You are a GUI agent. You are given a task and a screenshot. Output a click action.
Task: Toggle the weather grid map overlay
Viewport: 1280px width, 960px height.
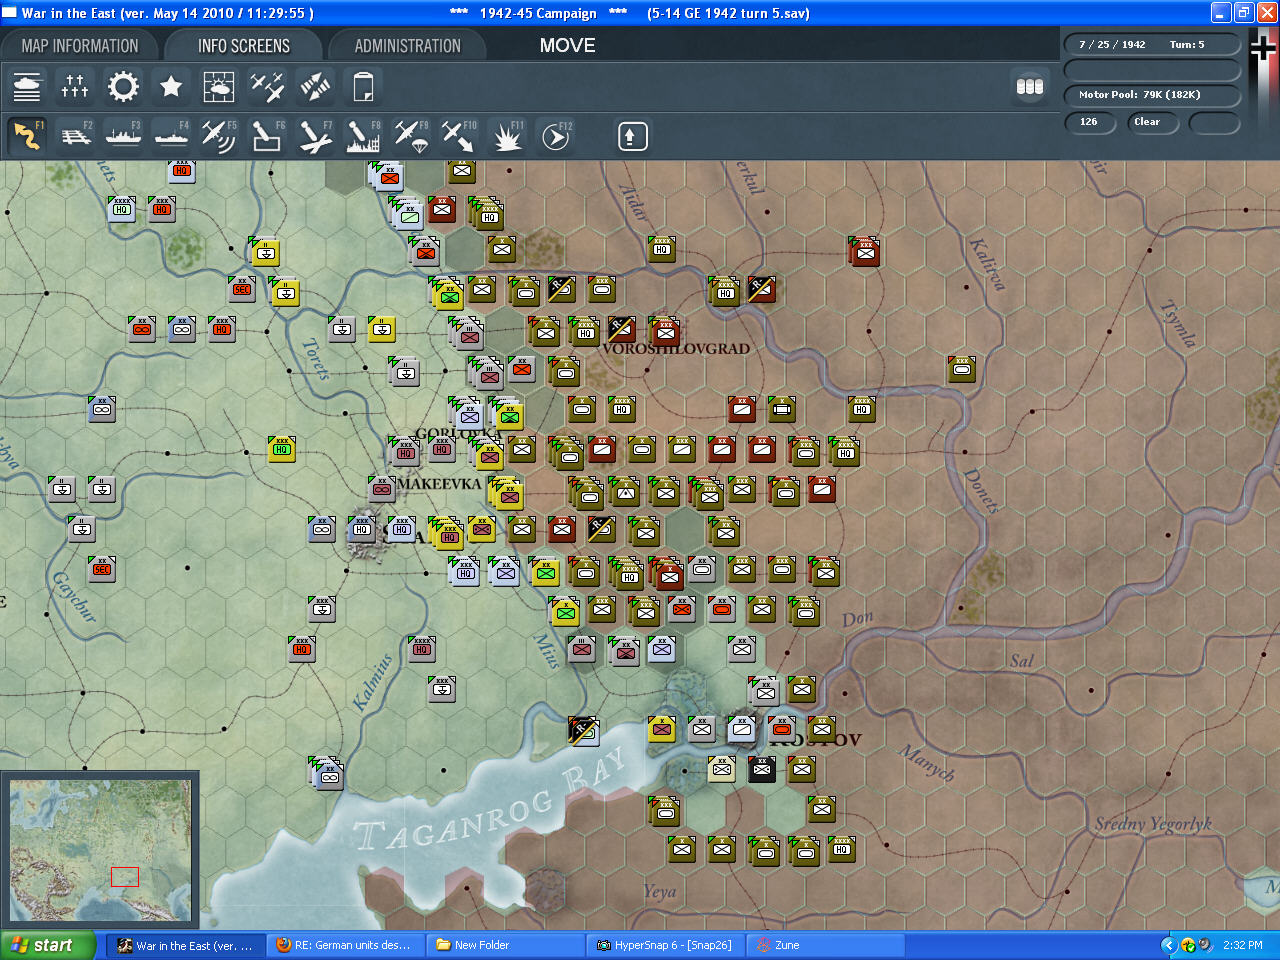click(x=219, y=87)
